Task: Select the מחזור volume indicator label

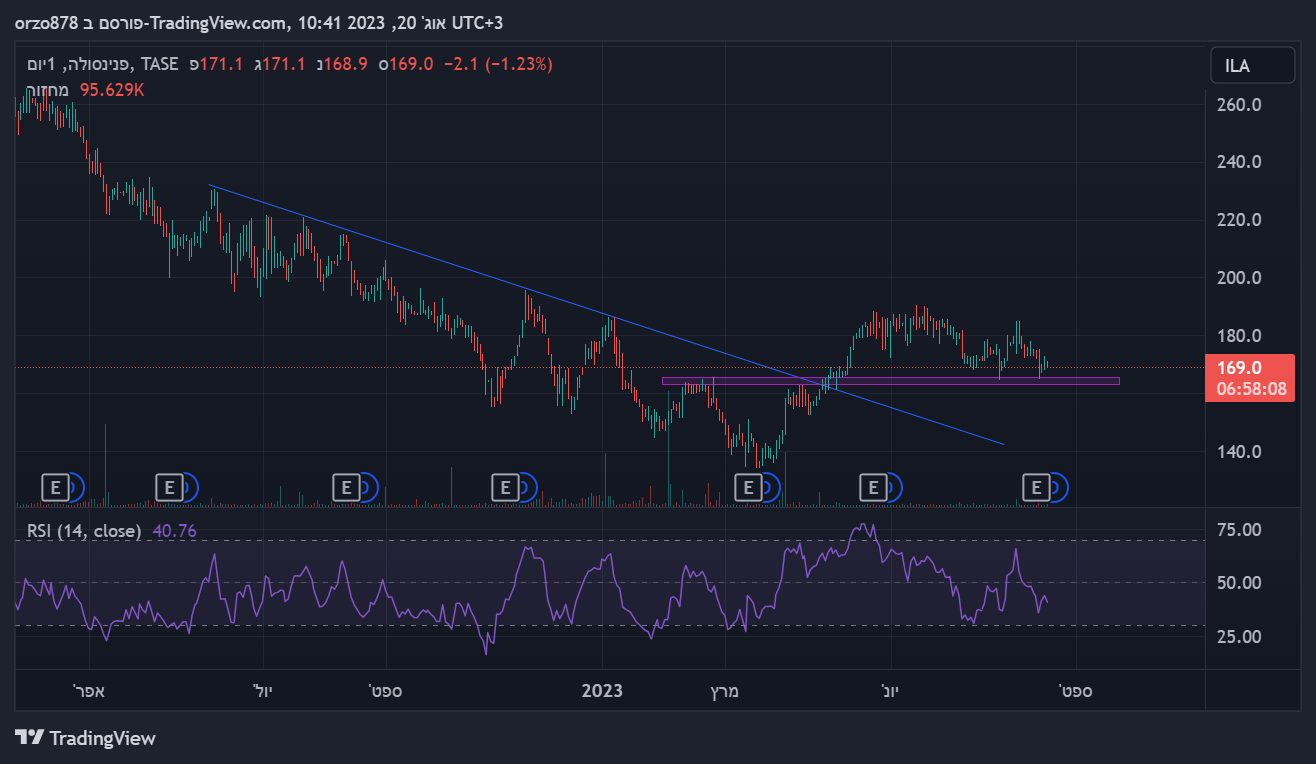Action: coord(48,90)
